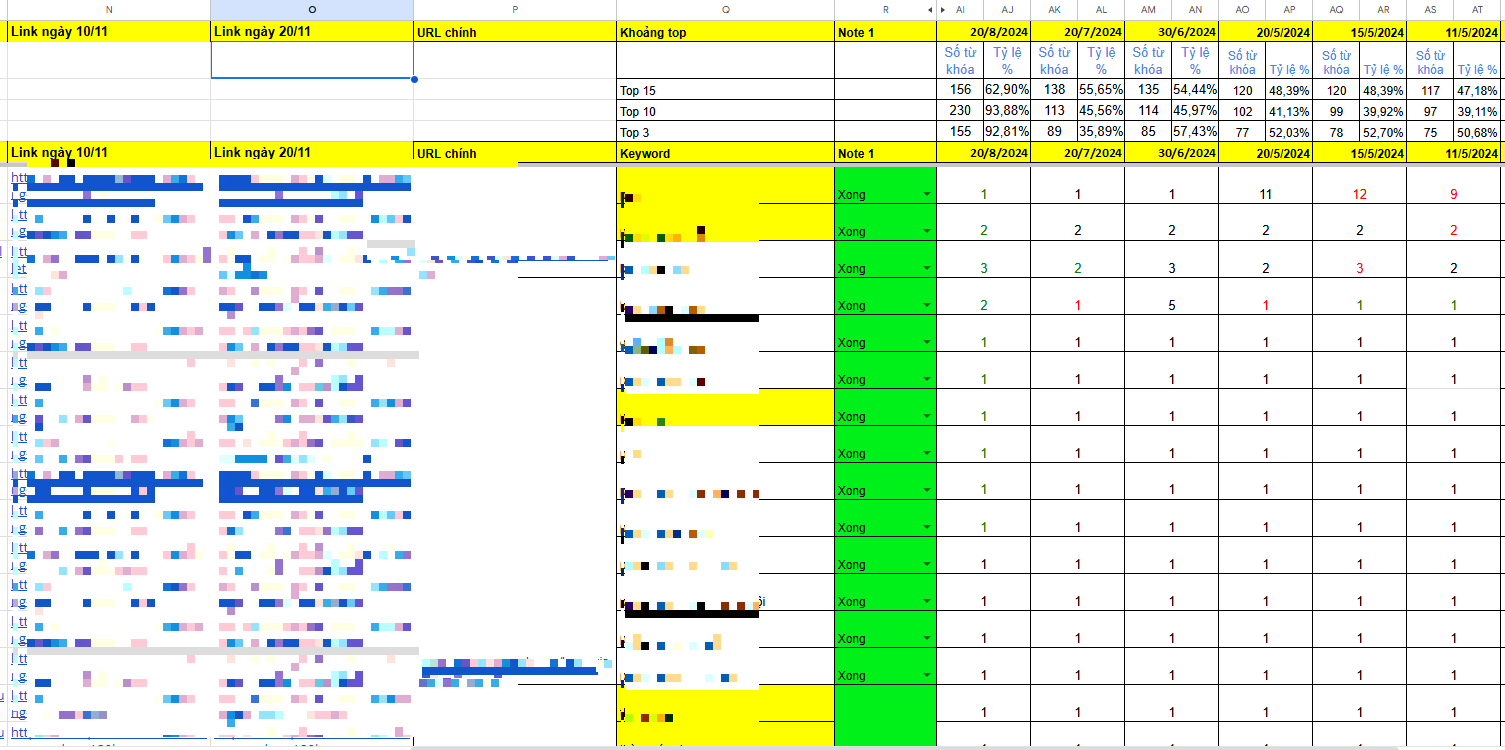Select column N header

pos(109,9)
